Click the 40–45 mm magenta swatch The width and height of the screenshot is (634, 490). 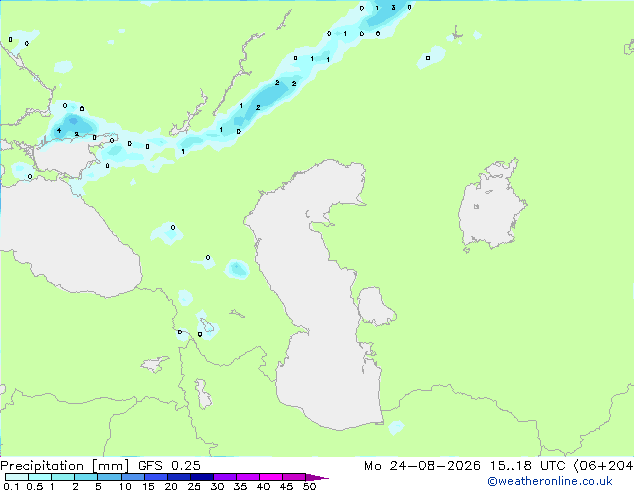(x=271, y=477)
